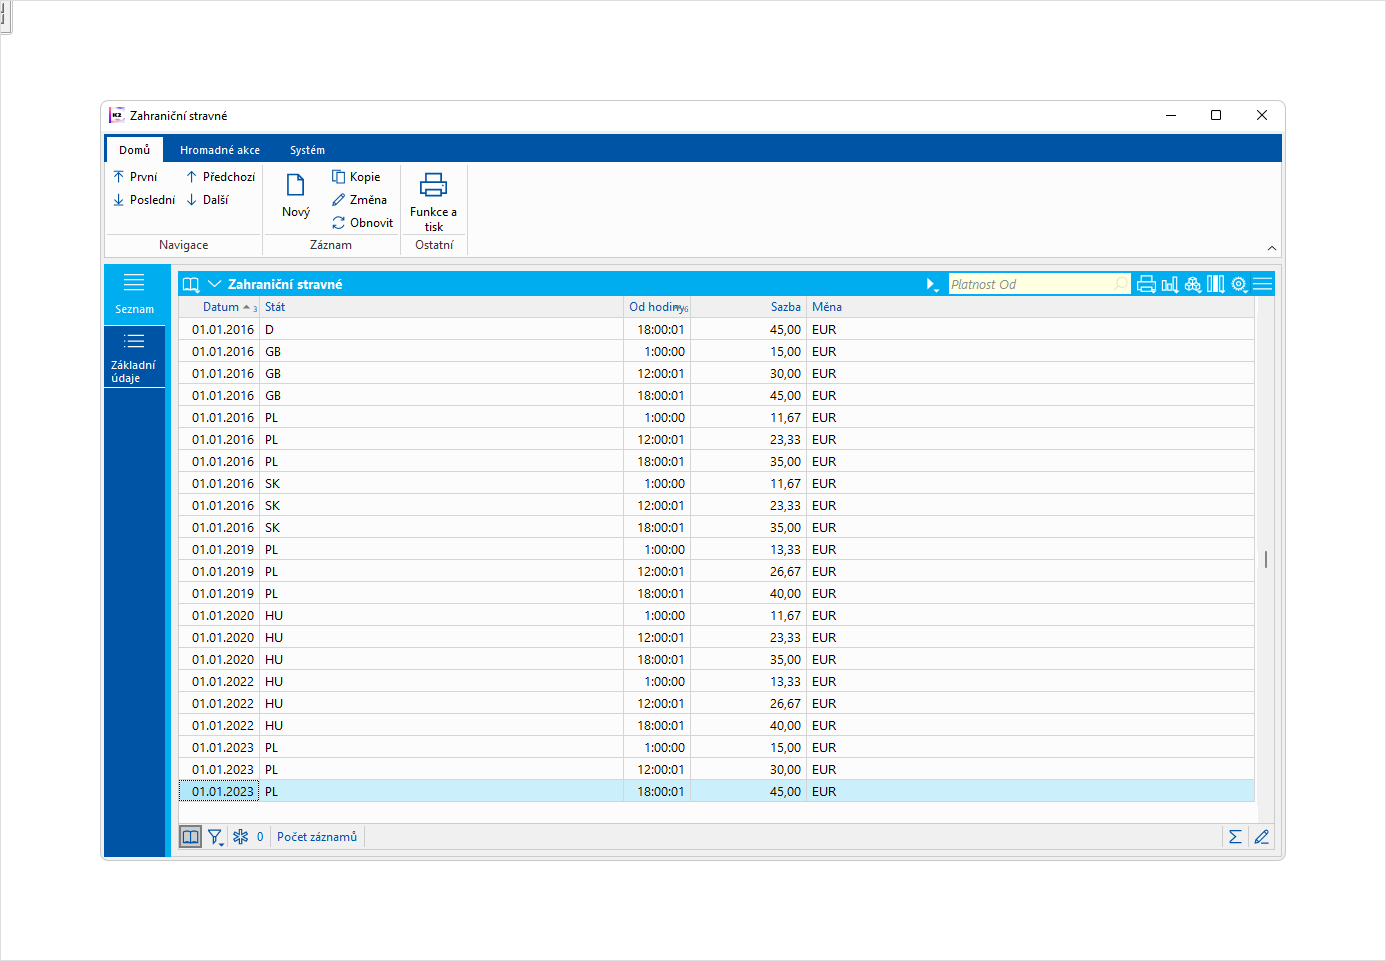Open the filter funnel dropdown in the status bar
Viewport: 1386px width, 961px height.
pyautogui.click(x=215, y=837)
